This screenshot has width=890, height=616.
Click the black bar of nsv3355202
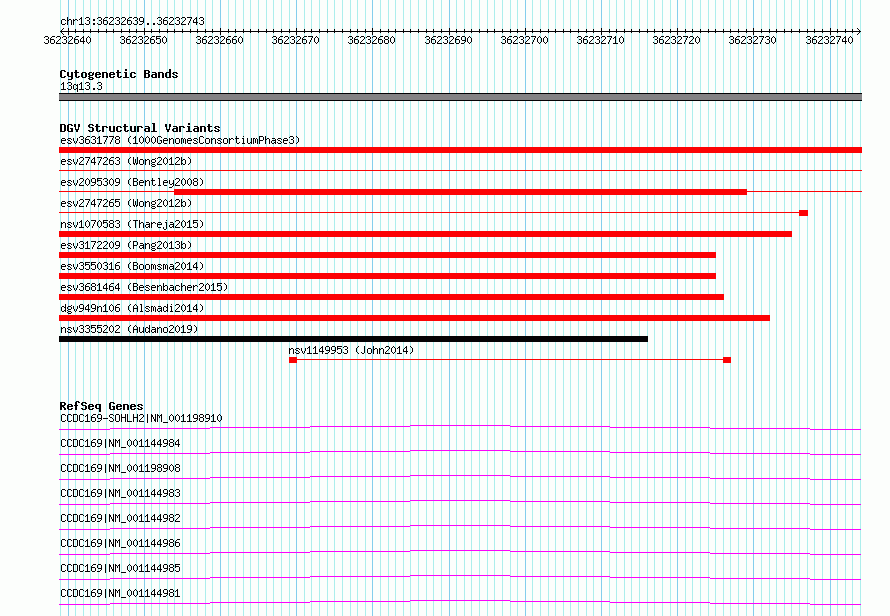click(353, 339)
